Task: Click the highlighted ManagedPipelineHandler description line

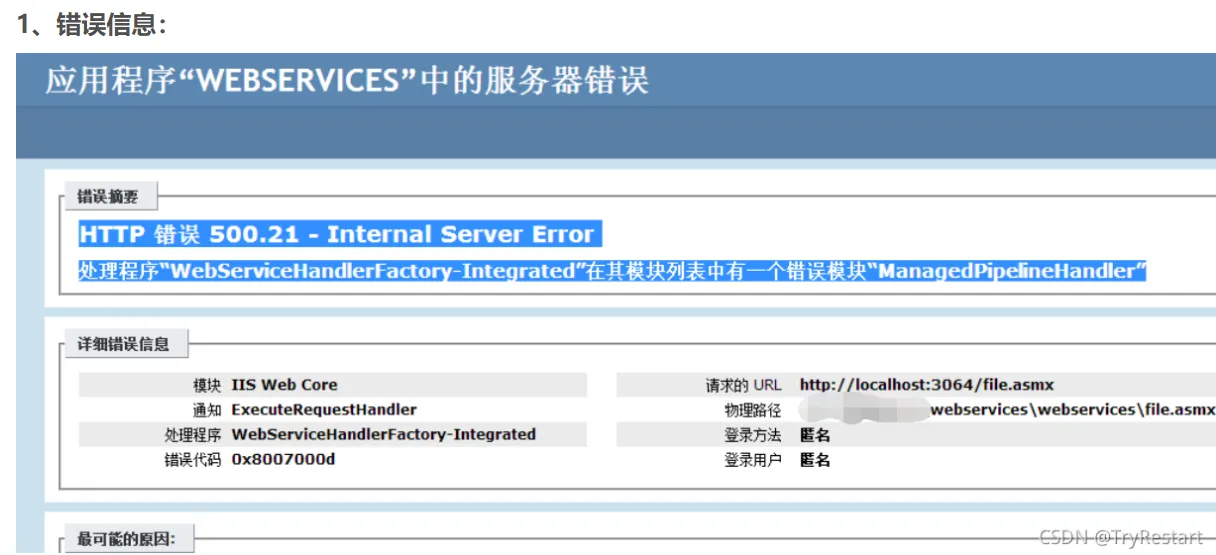Action: coord(612,271)
